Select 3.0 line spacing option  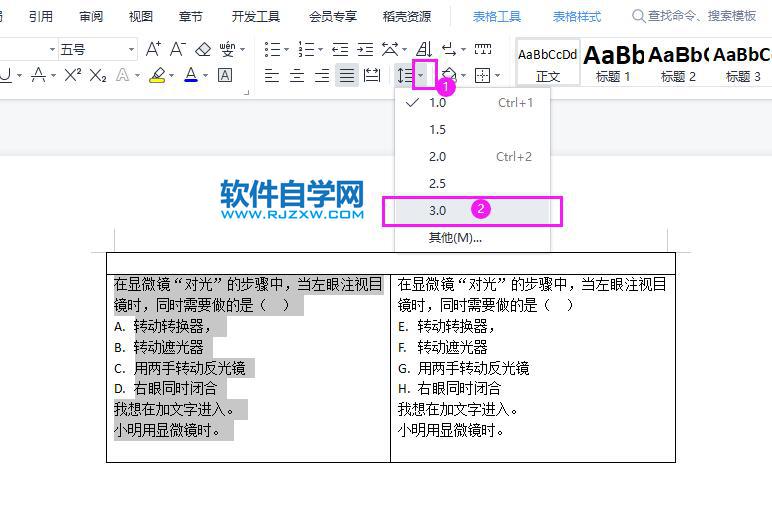tap(472, 211)
